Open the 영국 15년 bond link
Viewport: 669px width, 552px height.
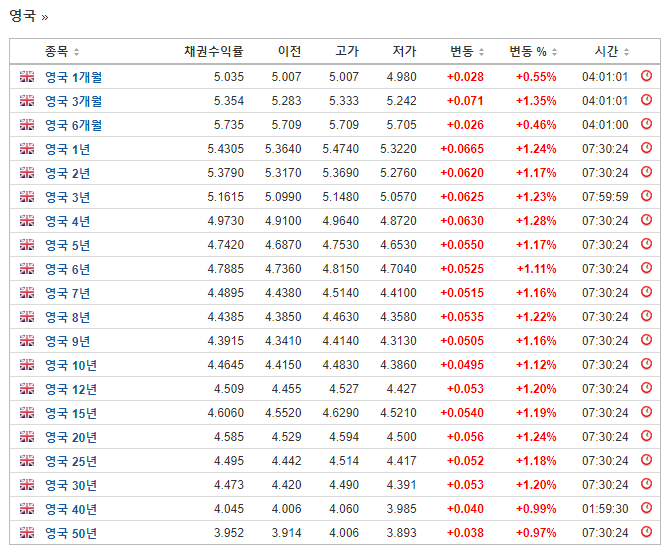pyautogui.click(x=71, y=413)
